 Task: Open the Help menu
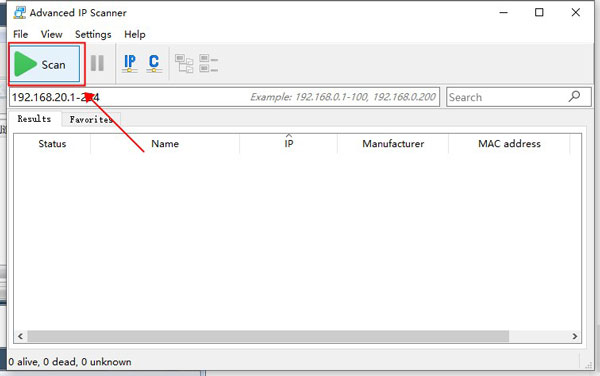pyautogui.click(x=135, y=34)
